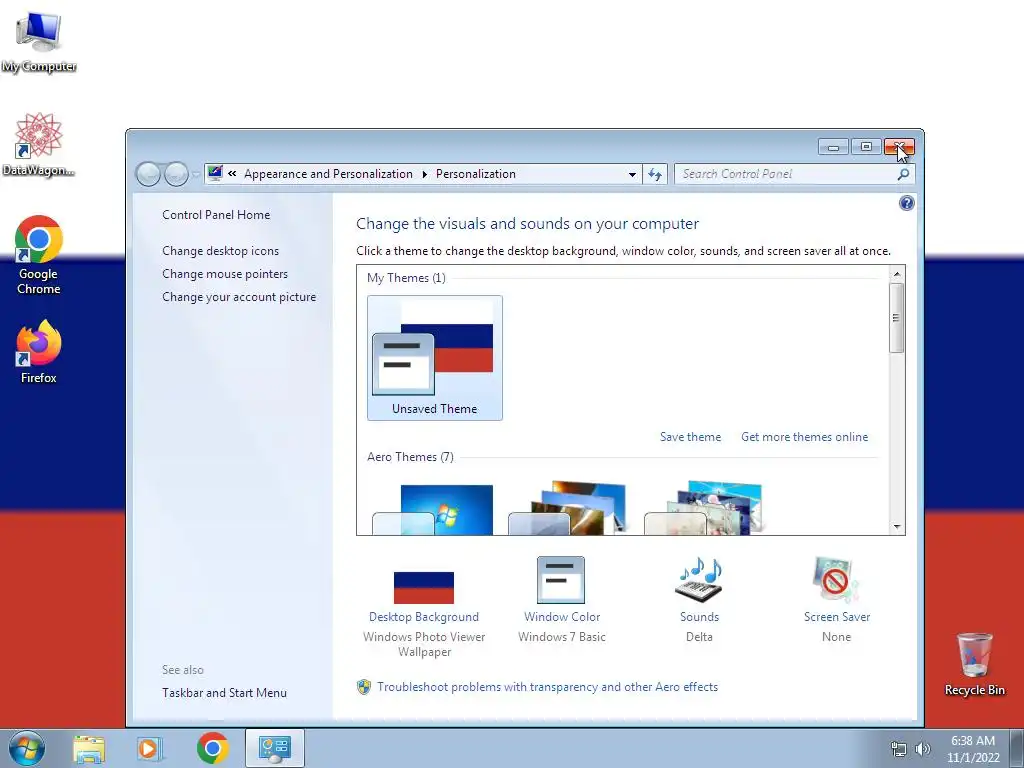
Task: Click the Personalization breadcrumb
Action: click(475, 174)
